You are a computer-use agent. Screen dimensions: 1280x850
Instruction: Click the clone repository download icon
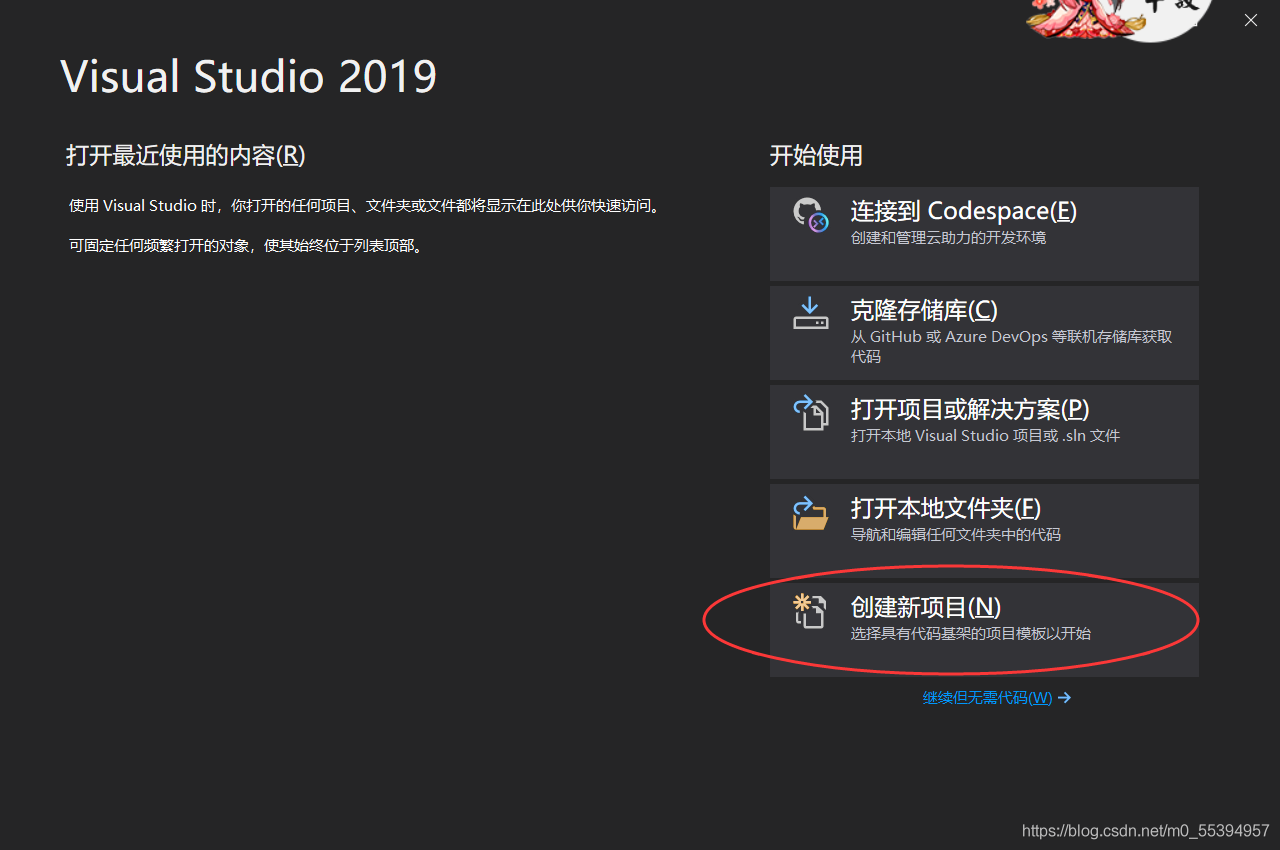pyautogui.click(x=811, y=314)
